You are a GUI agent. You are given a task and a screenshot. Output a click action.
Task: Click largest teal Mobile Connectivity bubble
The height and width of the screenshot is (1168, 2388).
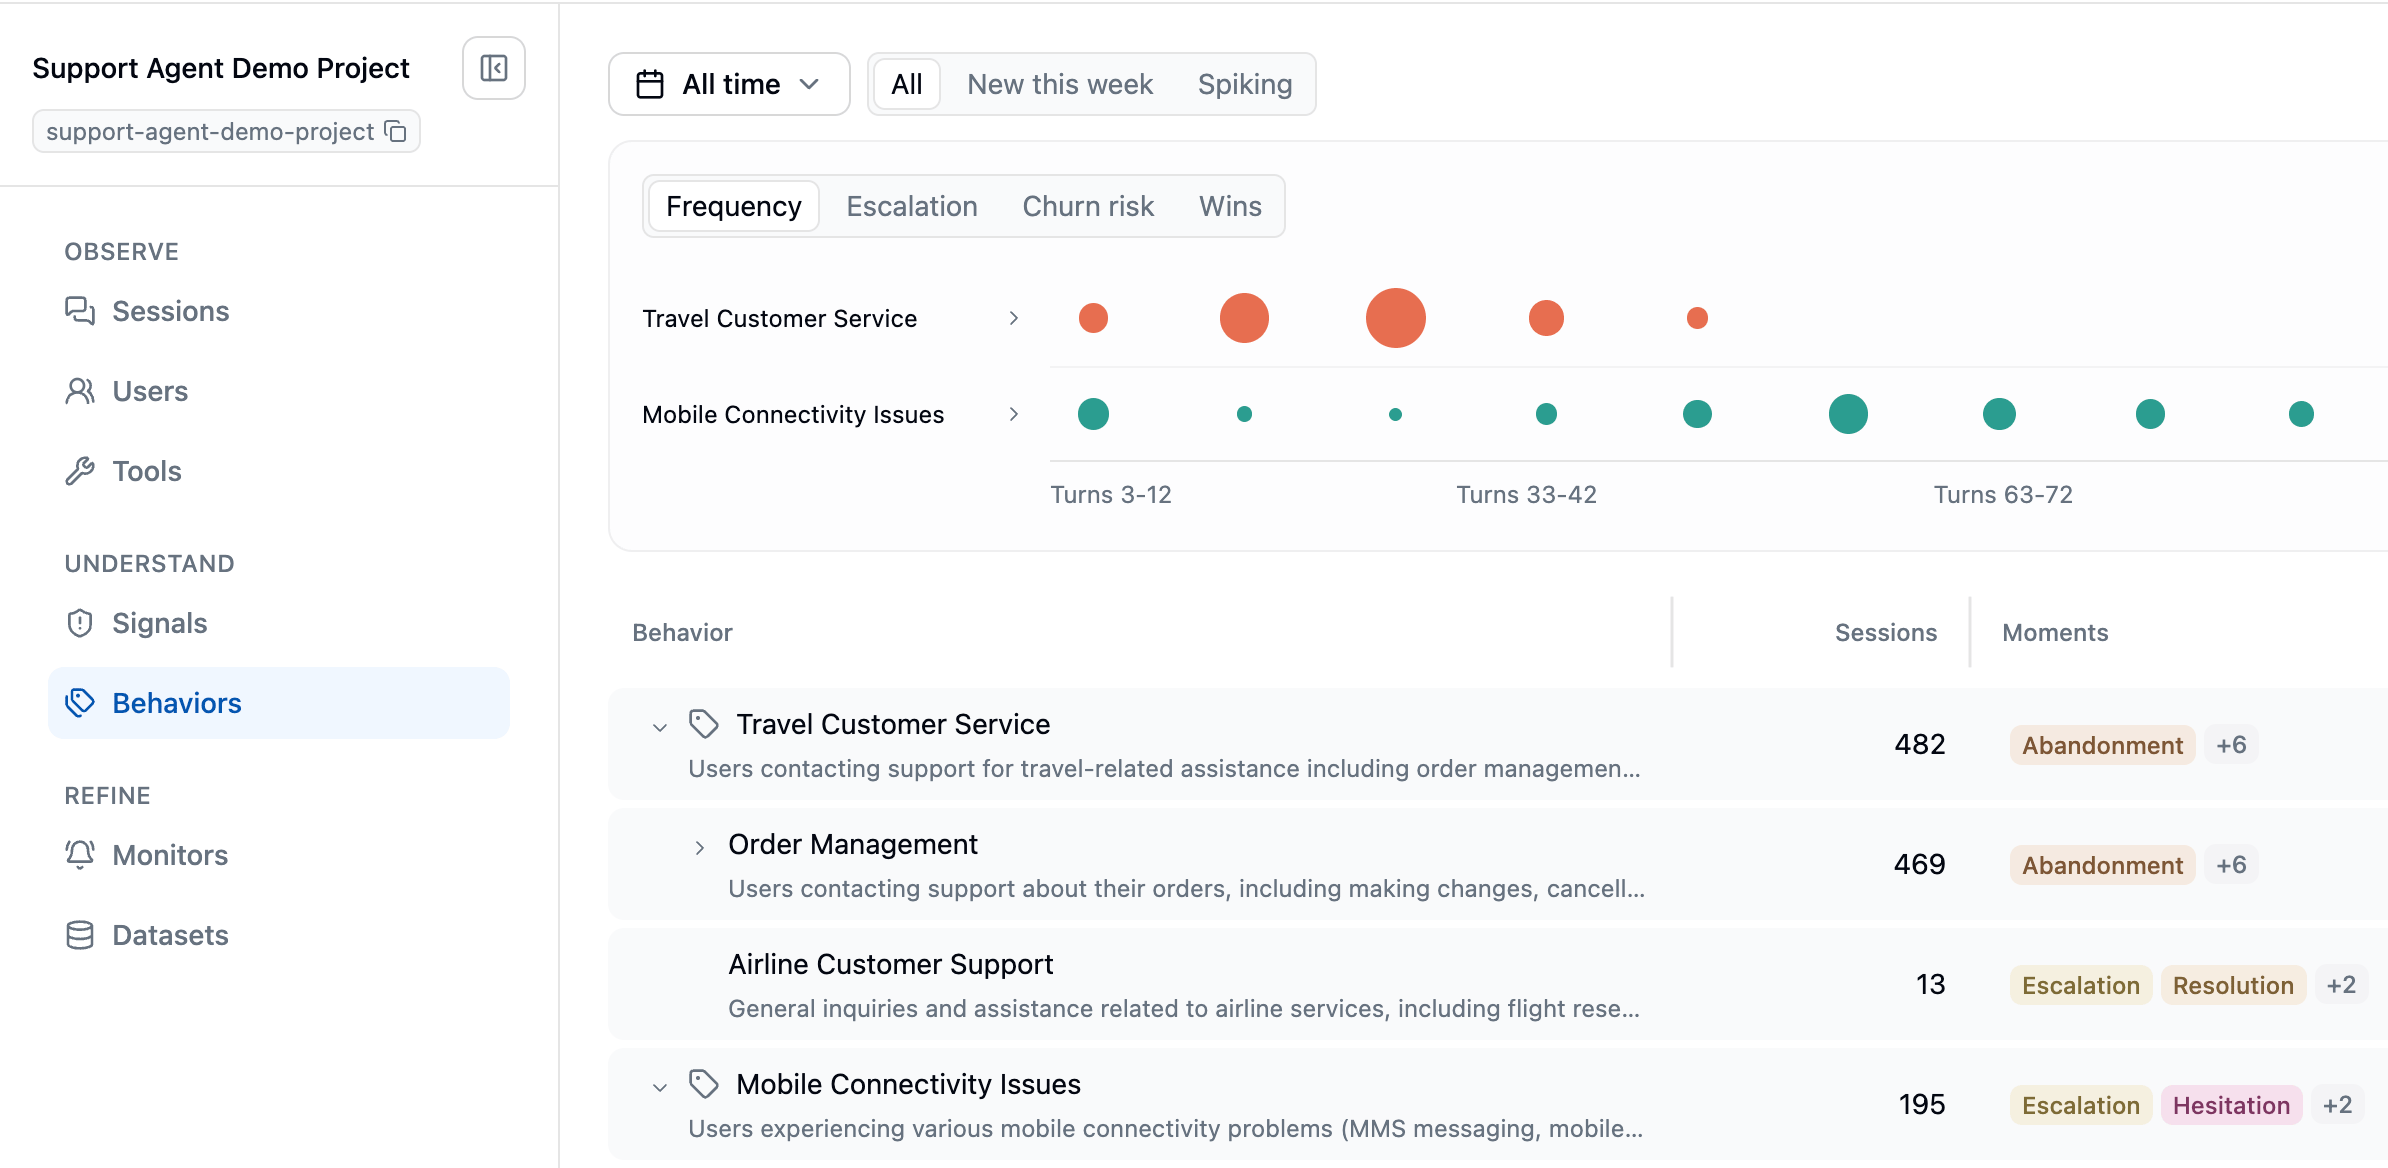click(1848, 414)
